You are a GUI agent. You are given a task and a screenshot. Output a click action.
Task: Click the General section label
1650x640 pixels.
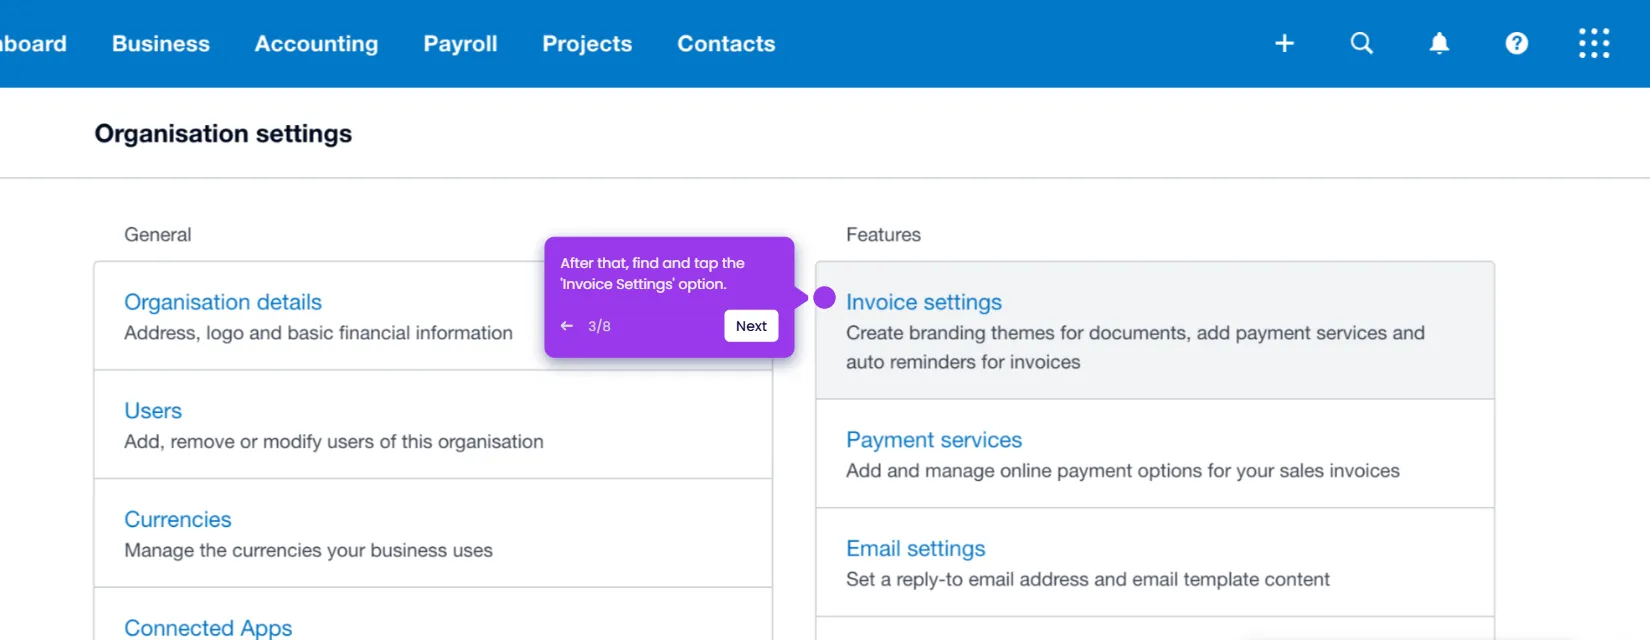[157, 235]
